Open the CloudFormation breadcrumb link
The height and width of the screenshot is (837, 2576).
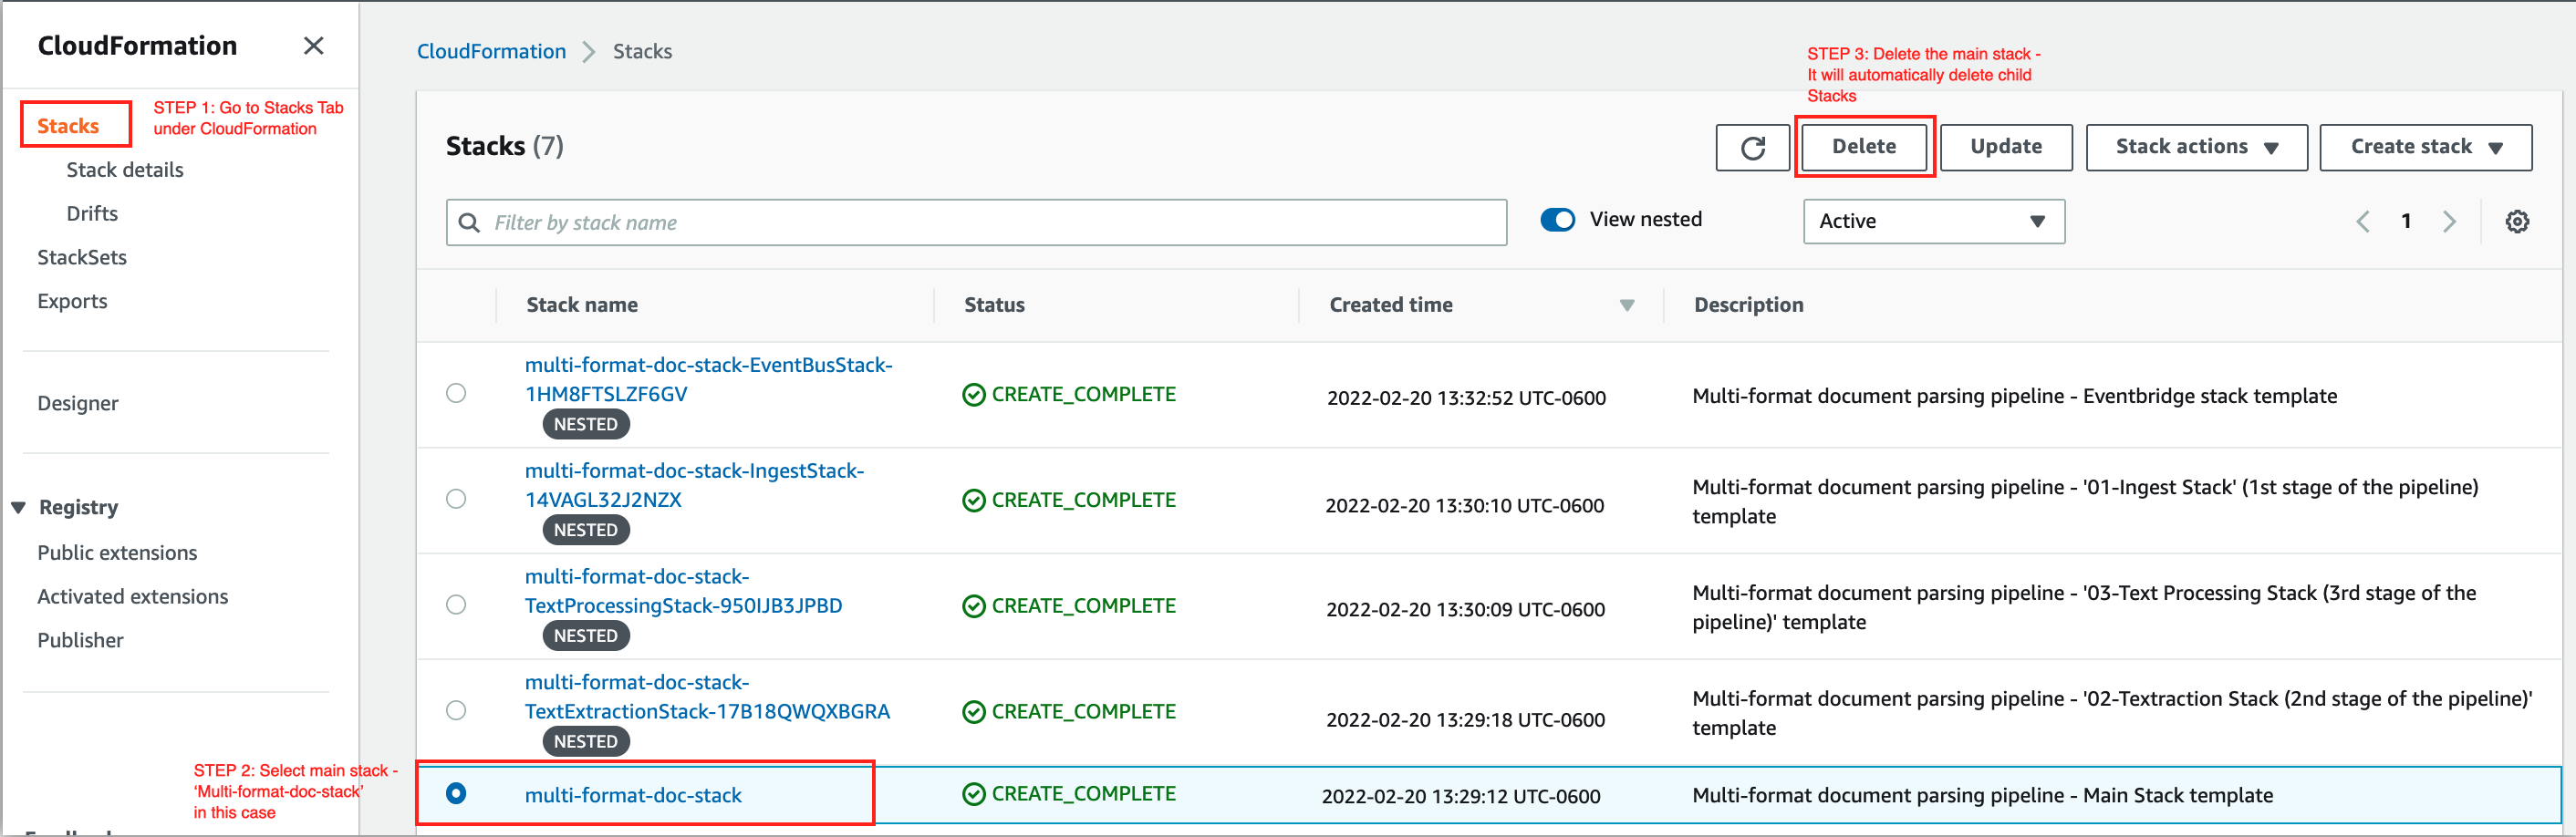(491, 52)
